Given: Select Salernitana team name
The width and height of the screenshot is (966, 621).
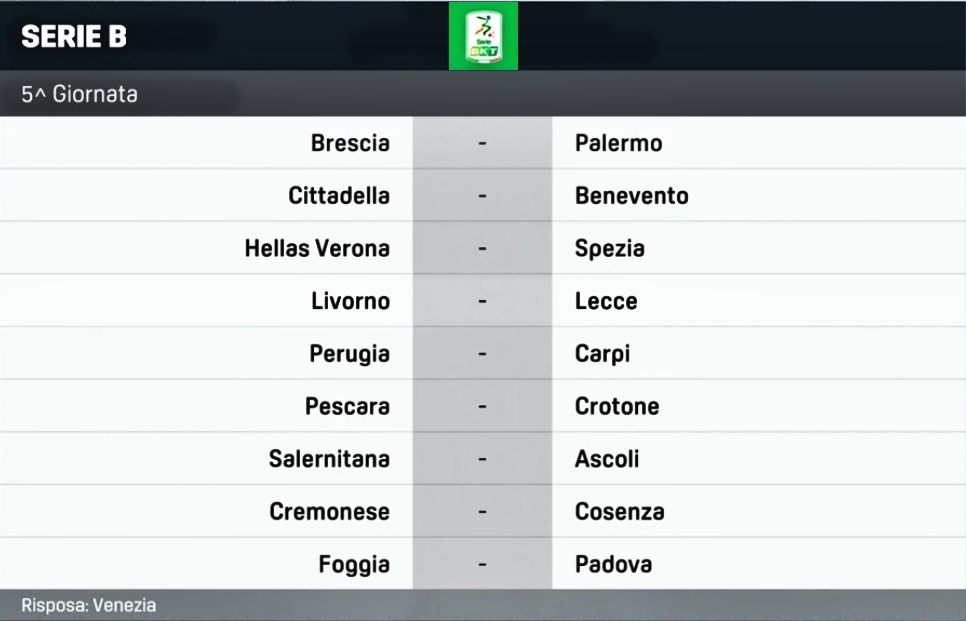Looking at the screenshot, I should (329, 459).
